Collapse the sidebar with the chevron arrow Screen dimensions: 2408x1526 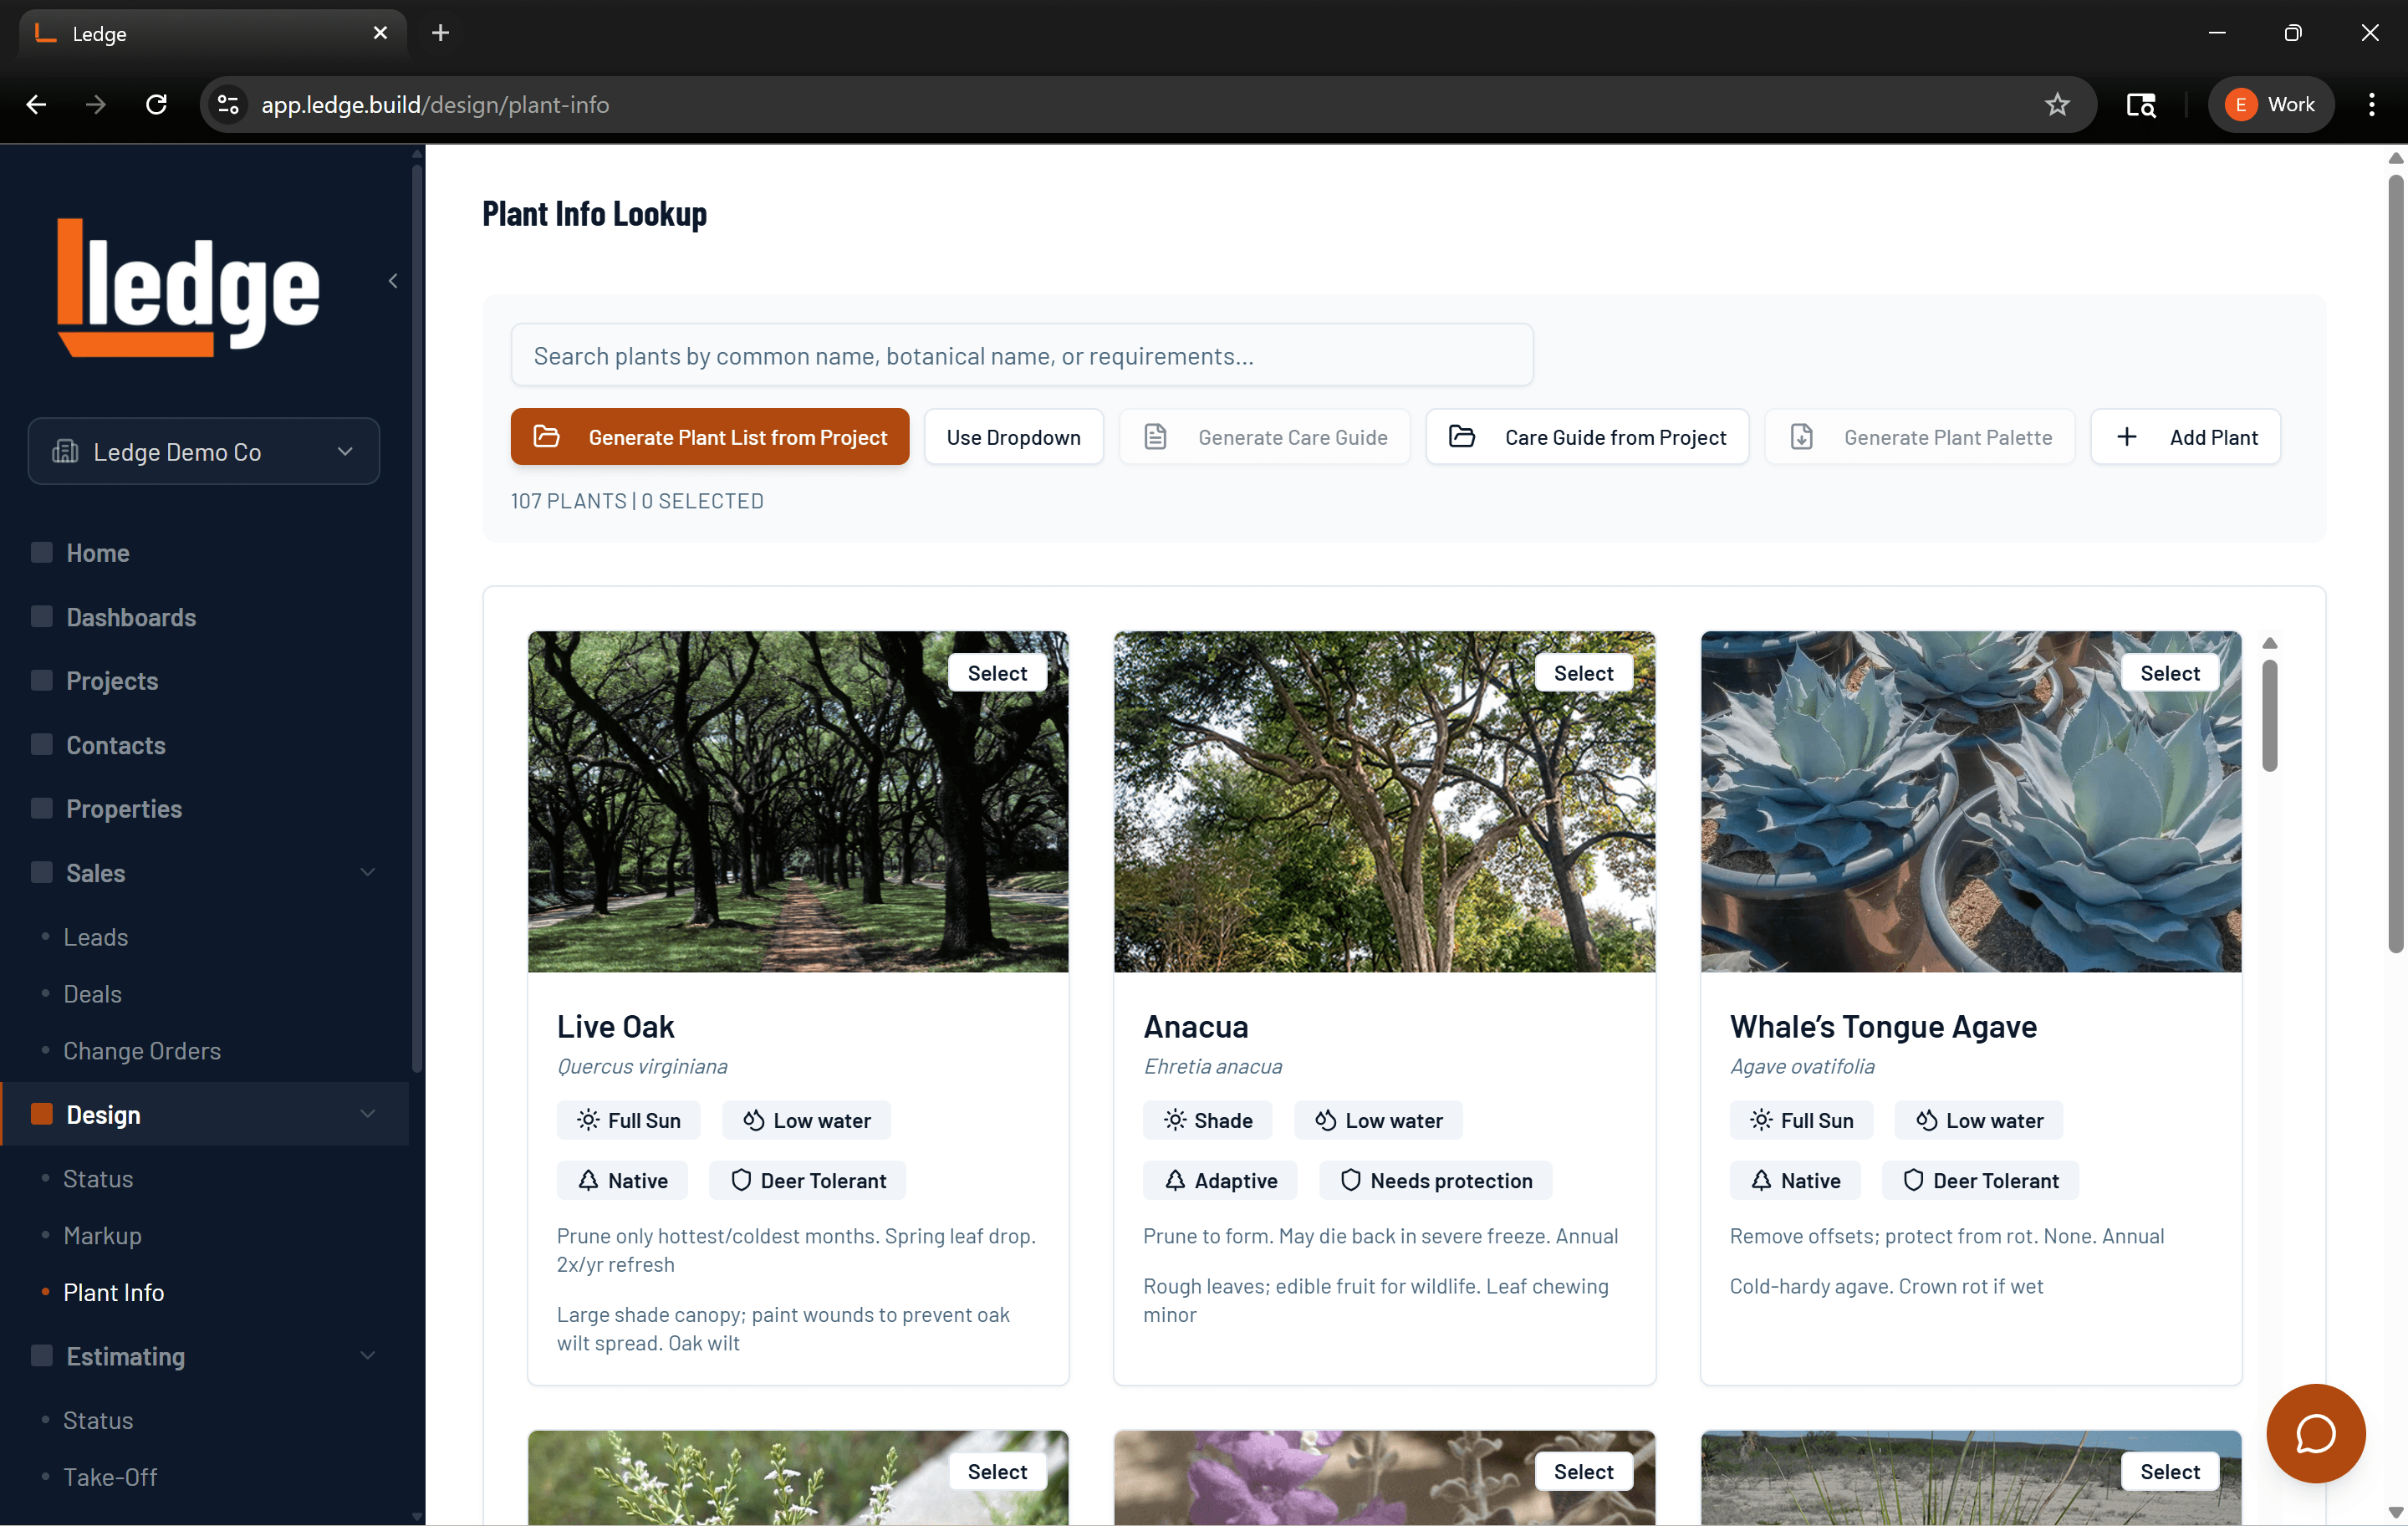tap(393, 281)
